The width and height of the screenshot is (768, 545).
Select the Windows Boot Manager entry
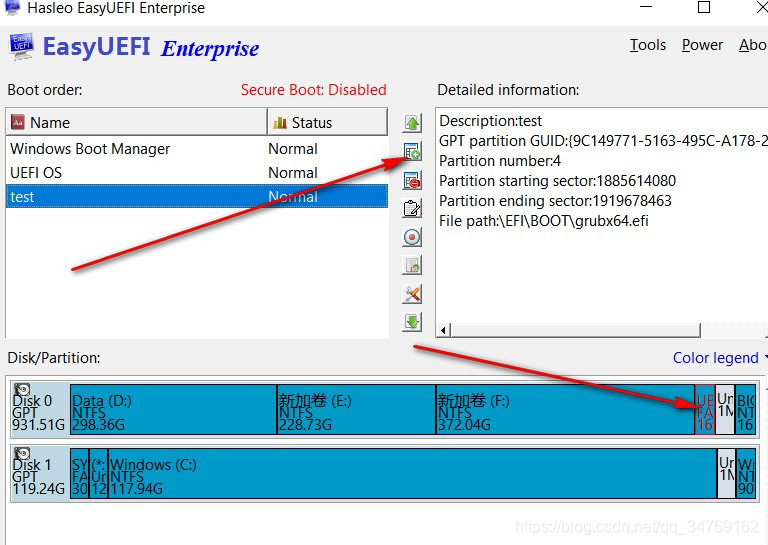click(x=197, y=149)
